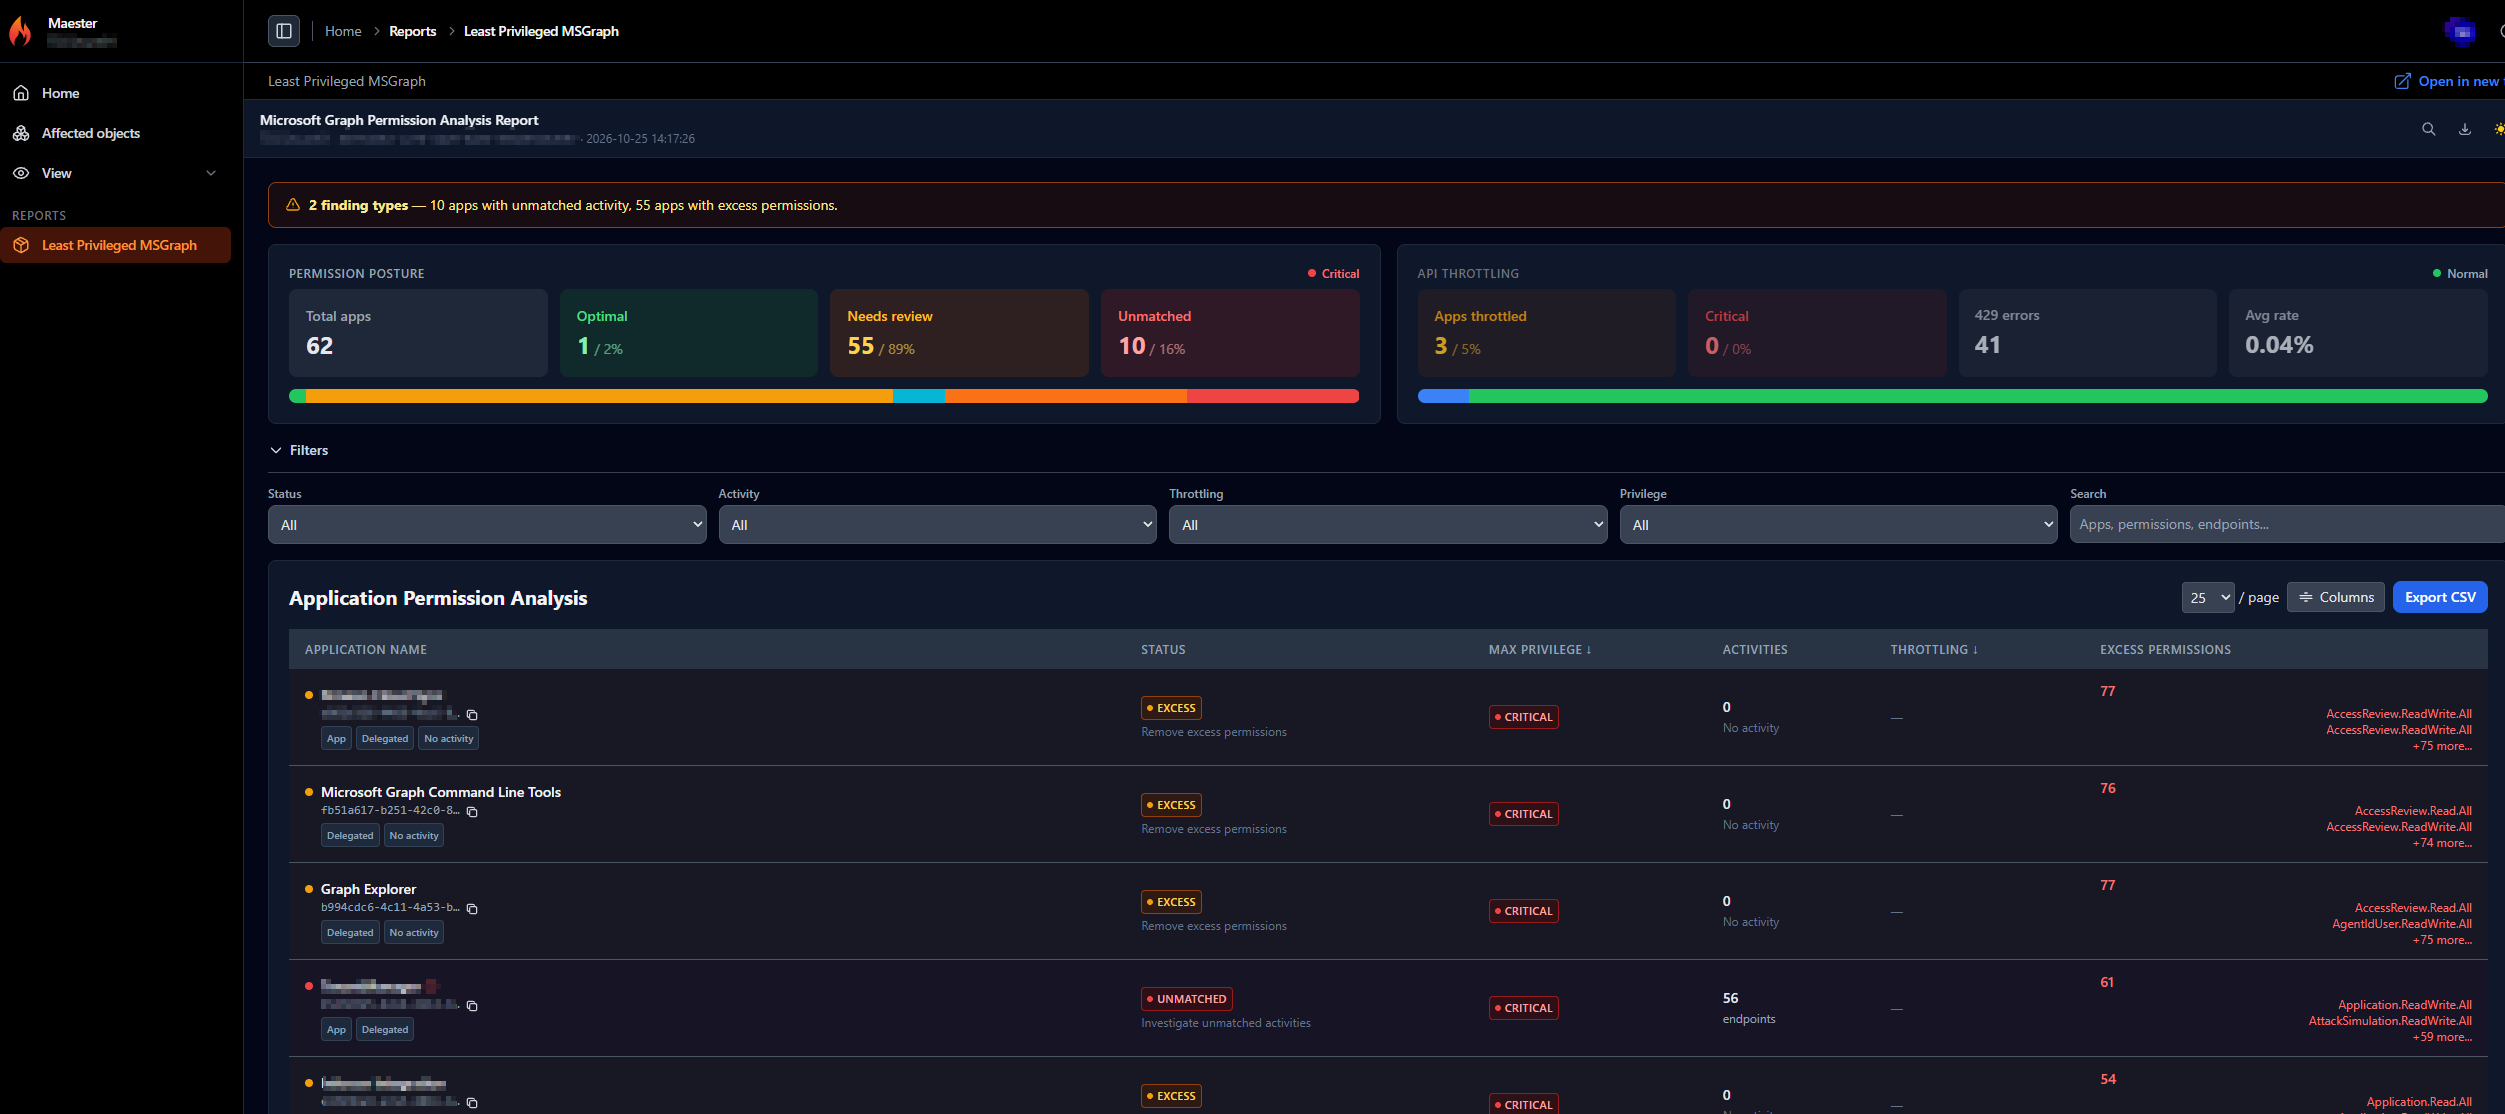Click the Maester flame logo

tap(21, 31)
